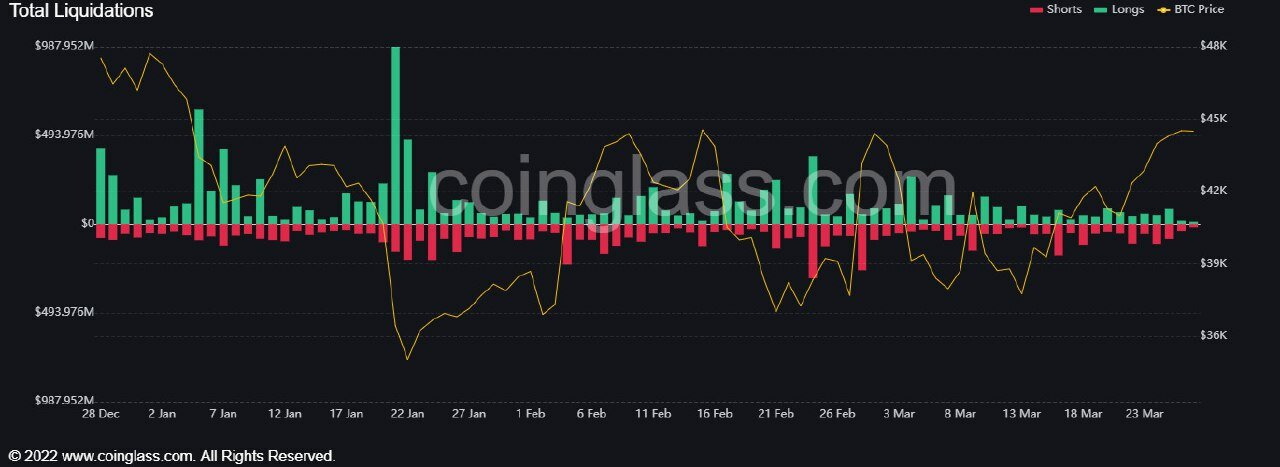Viewport: 1280px width, 467px height.
Task: Select the 16 Feb date label
Action: coord(716,413)
